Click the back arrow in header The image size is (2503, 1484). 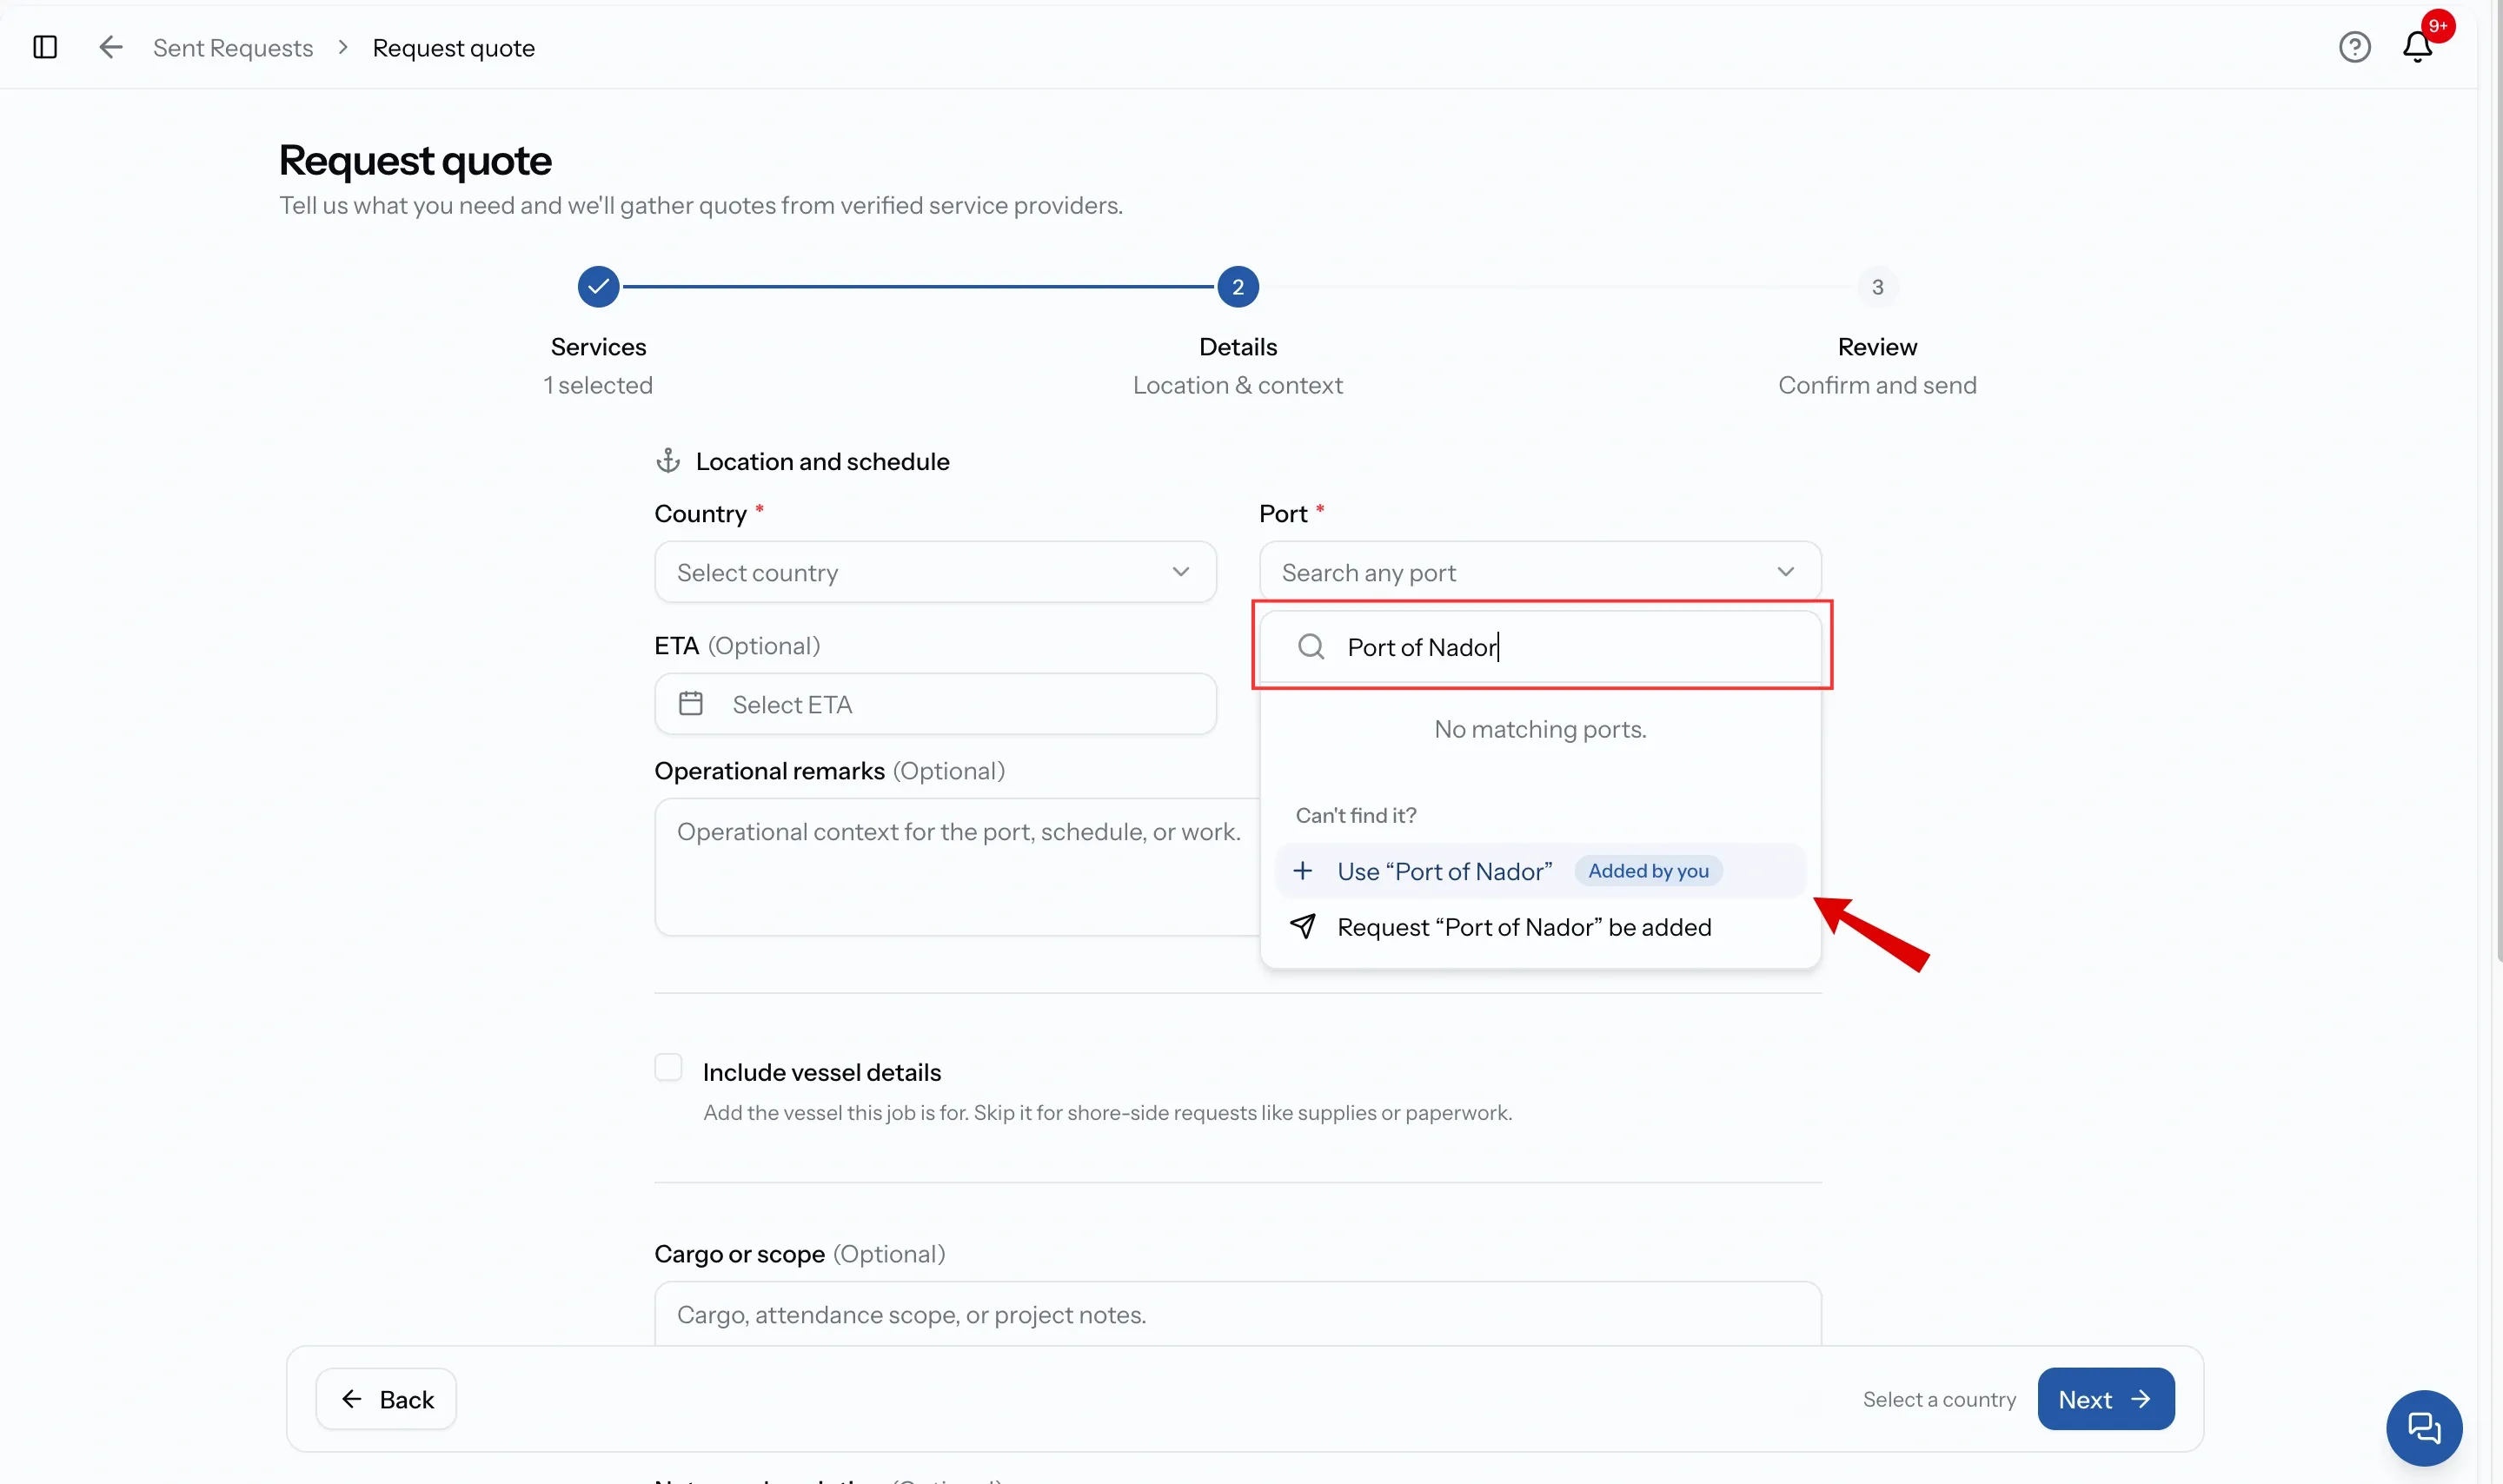point(111,47)
